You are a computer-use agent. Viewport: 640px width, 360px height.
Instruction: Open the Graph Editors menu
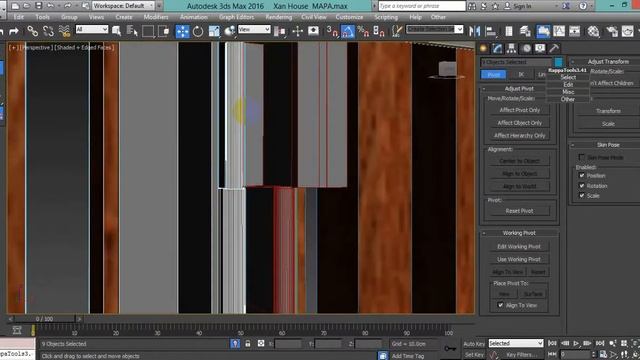236,17
